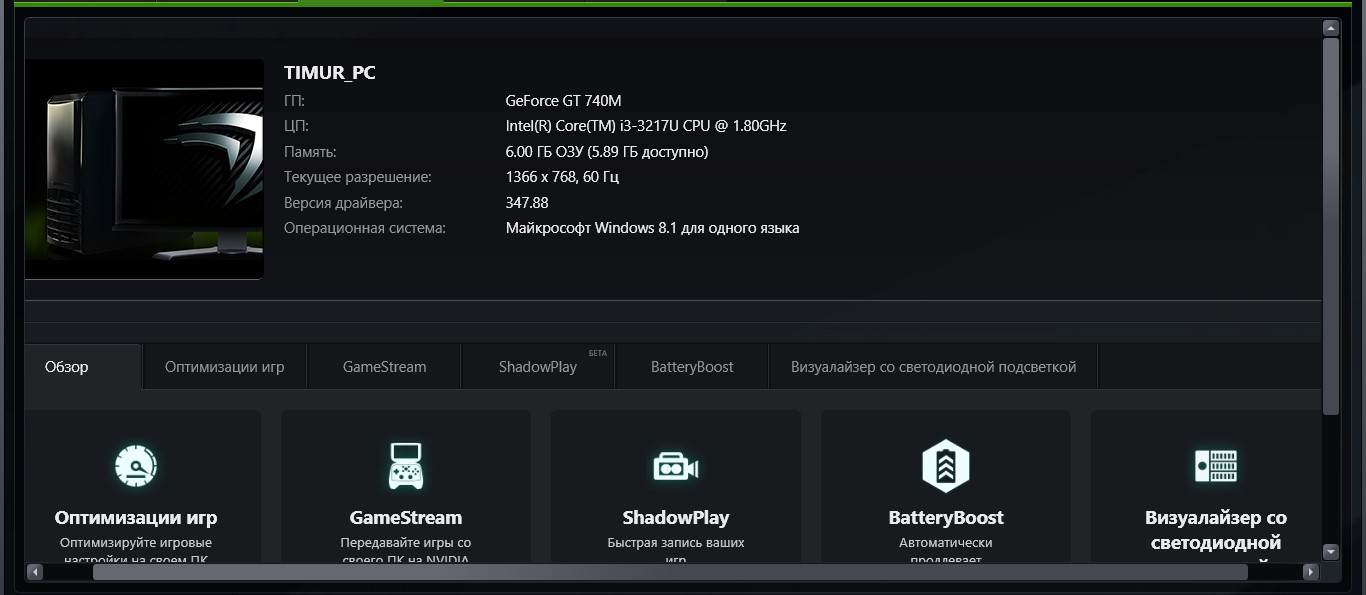Click the Оптимизации игр card heading
This screenshot has width=1366, height=595.
coord(136,518)
